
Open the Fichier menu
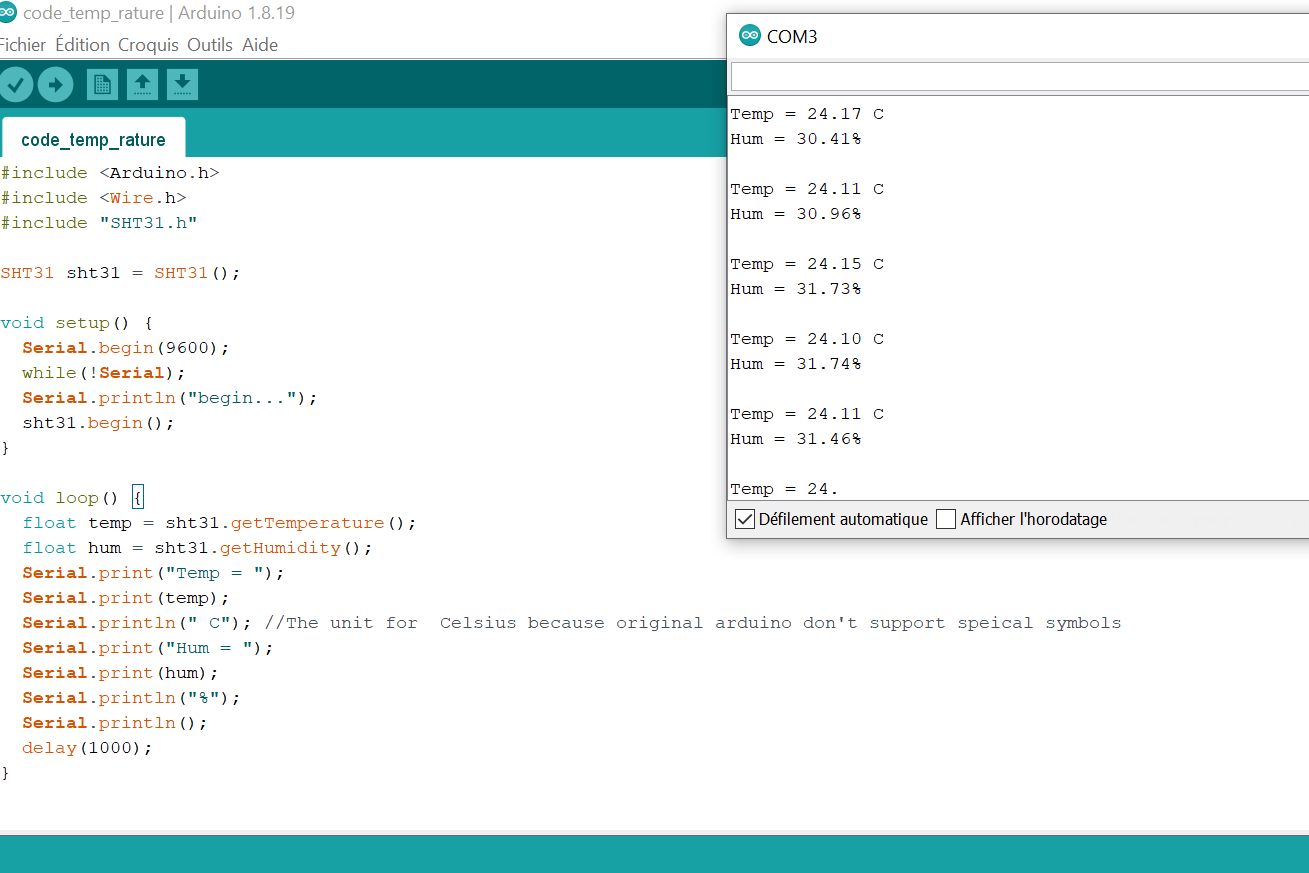[x=22, y=45]
